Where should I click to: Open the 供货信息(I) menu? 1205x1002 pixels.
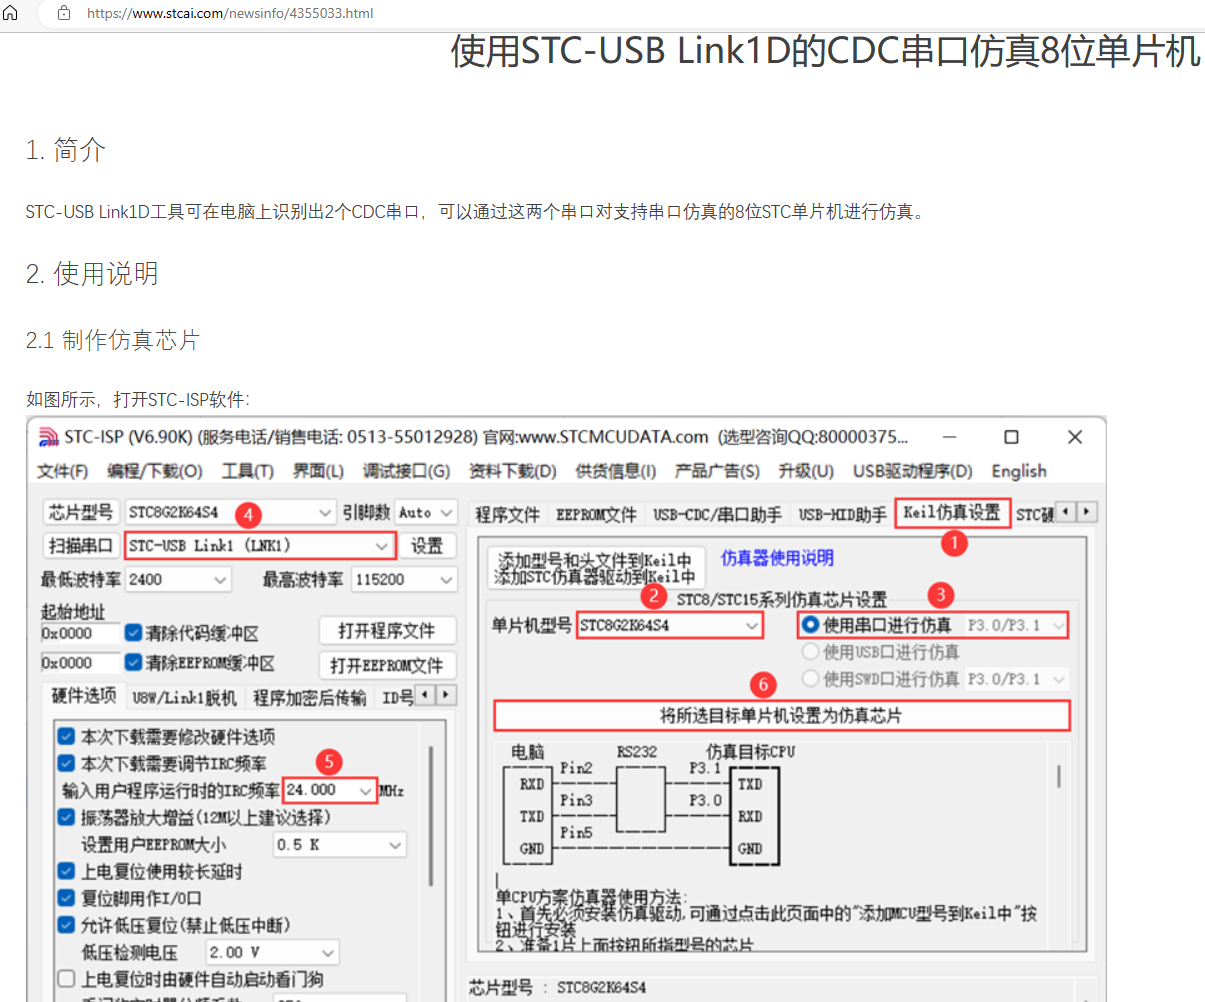615,471
